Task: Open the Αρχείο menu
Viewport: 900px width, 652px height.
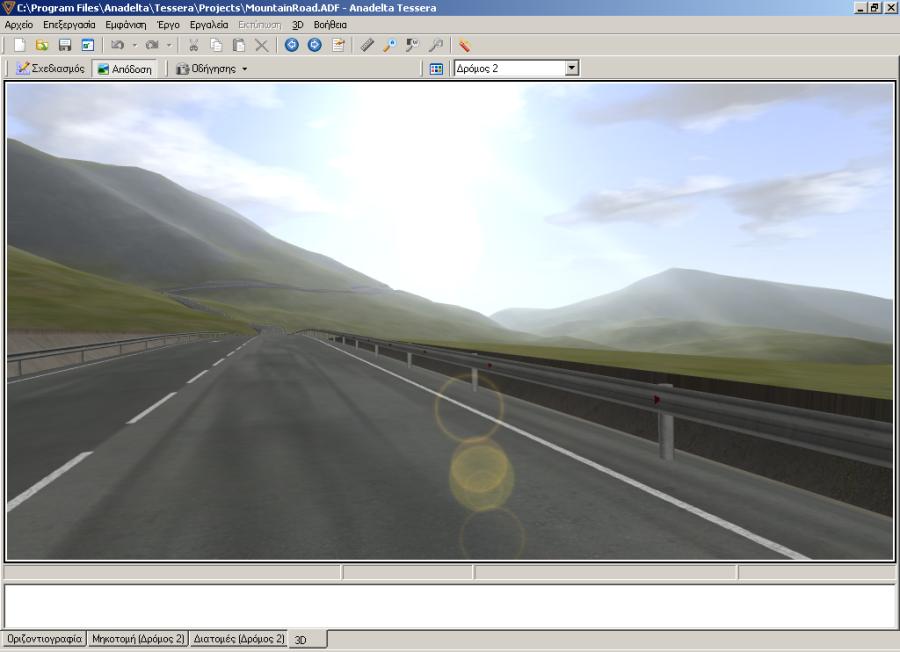Action: point(19,24)
